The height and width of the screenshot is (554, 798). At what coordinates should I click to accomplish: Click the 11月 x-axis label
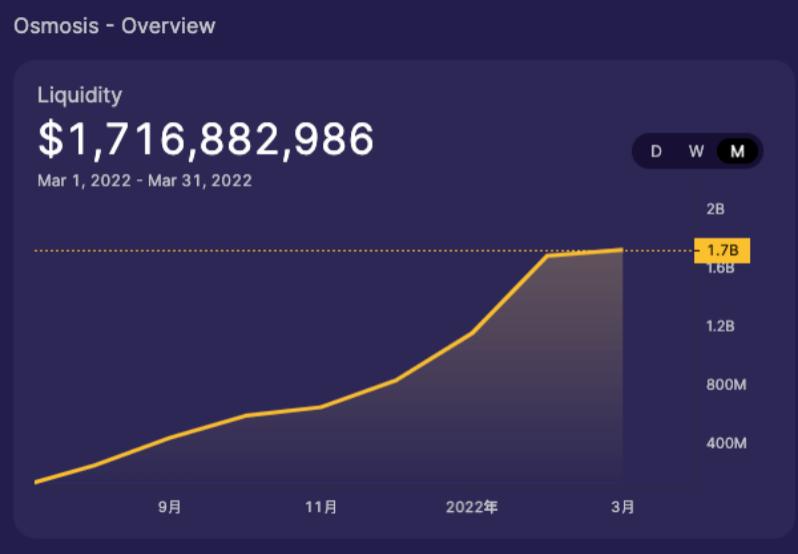click(321, 507)
